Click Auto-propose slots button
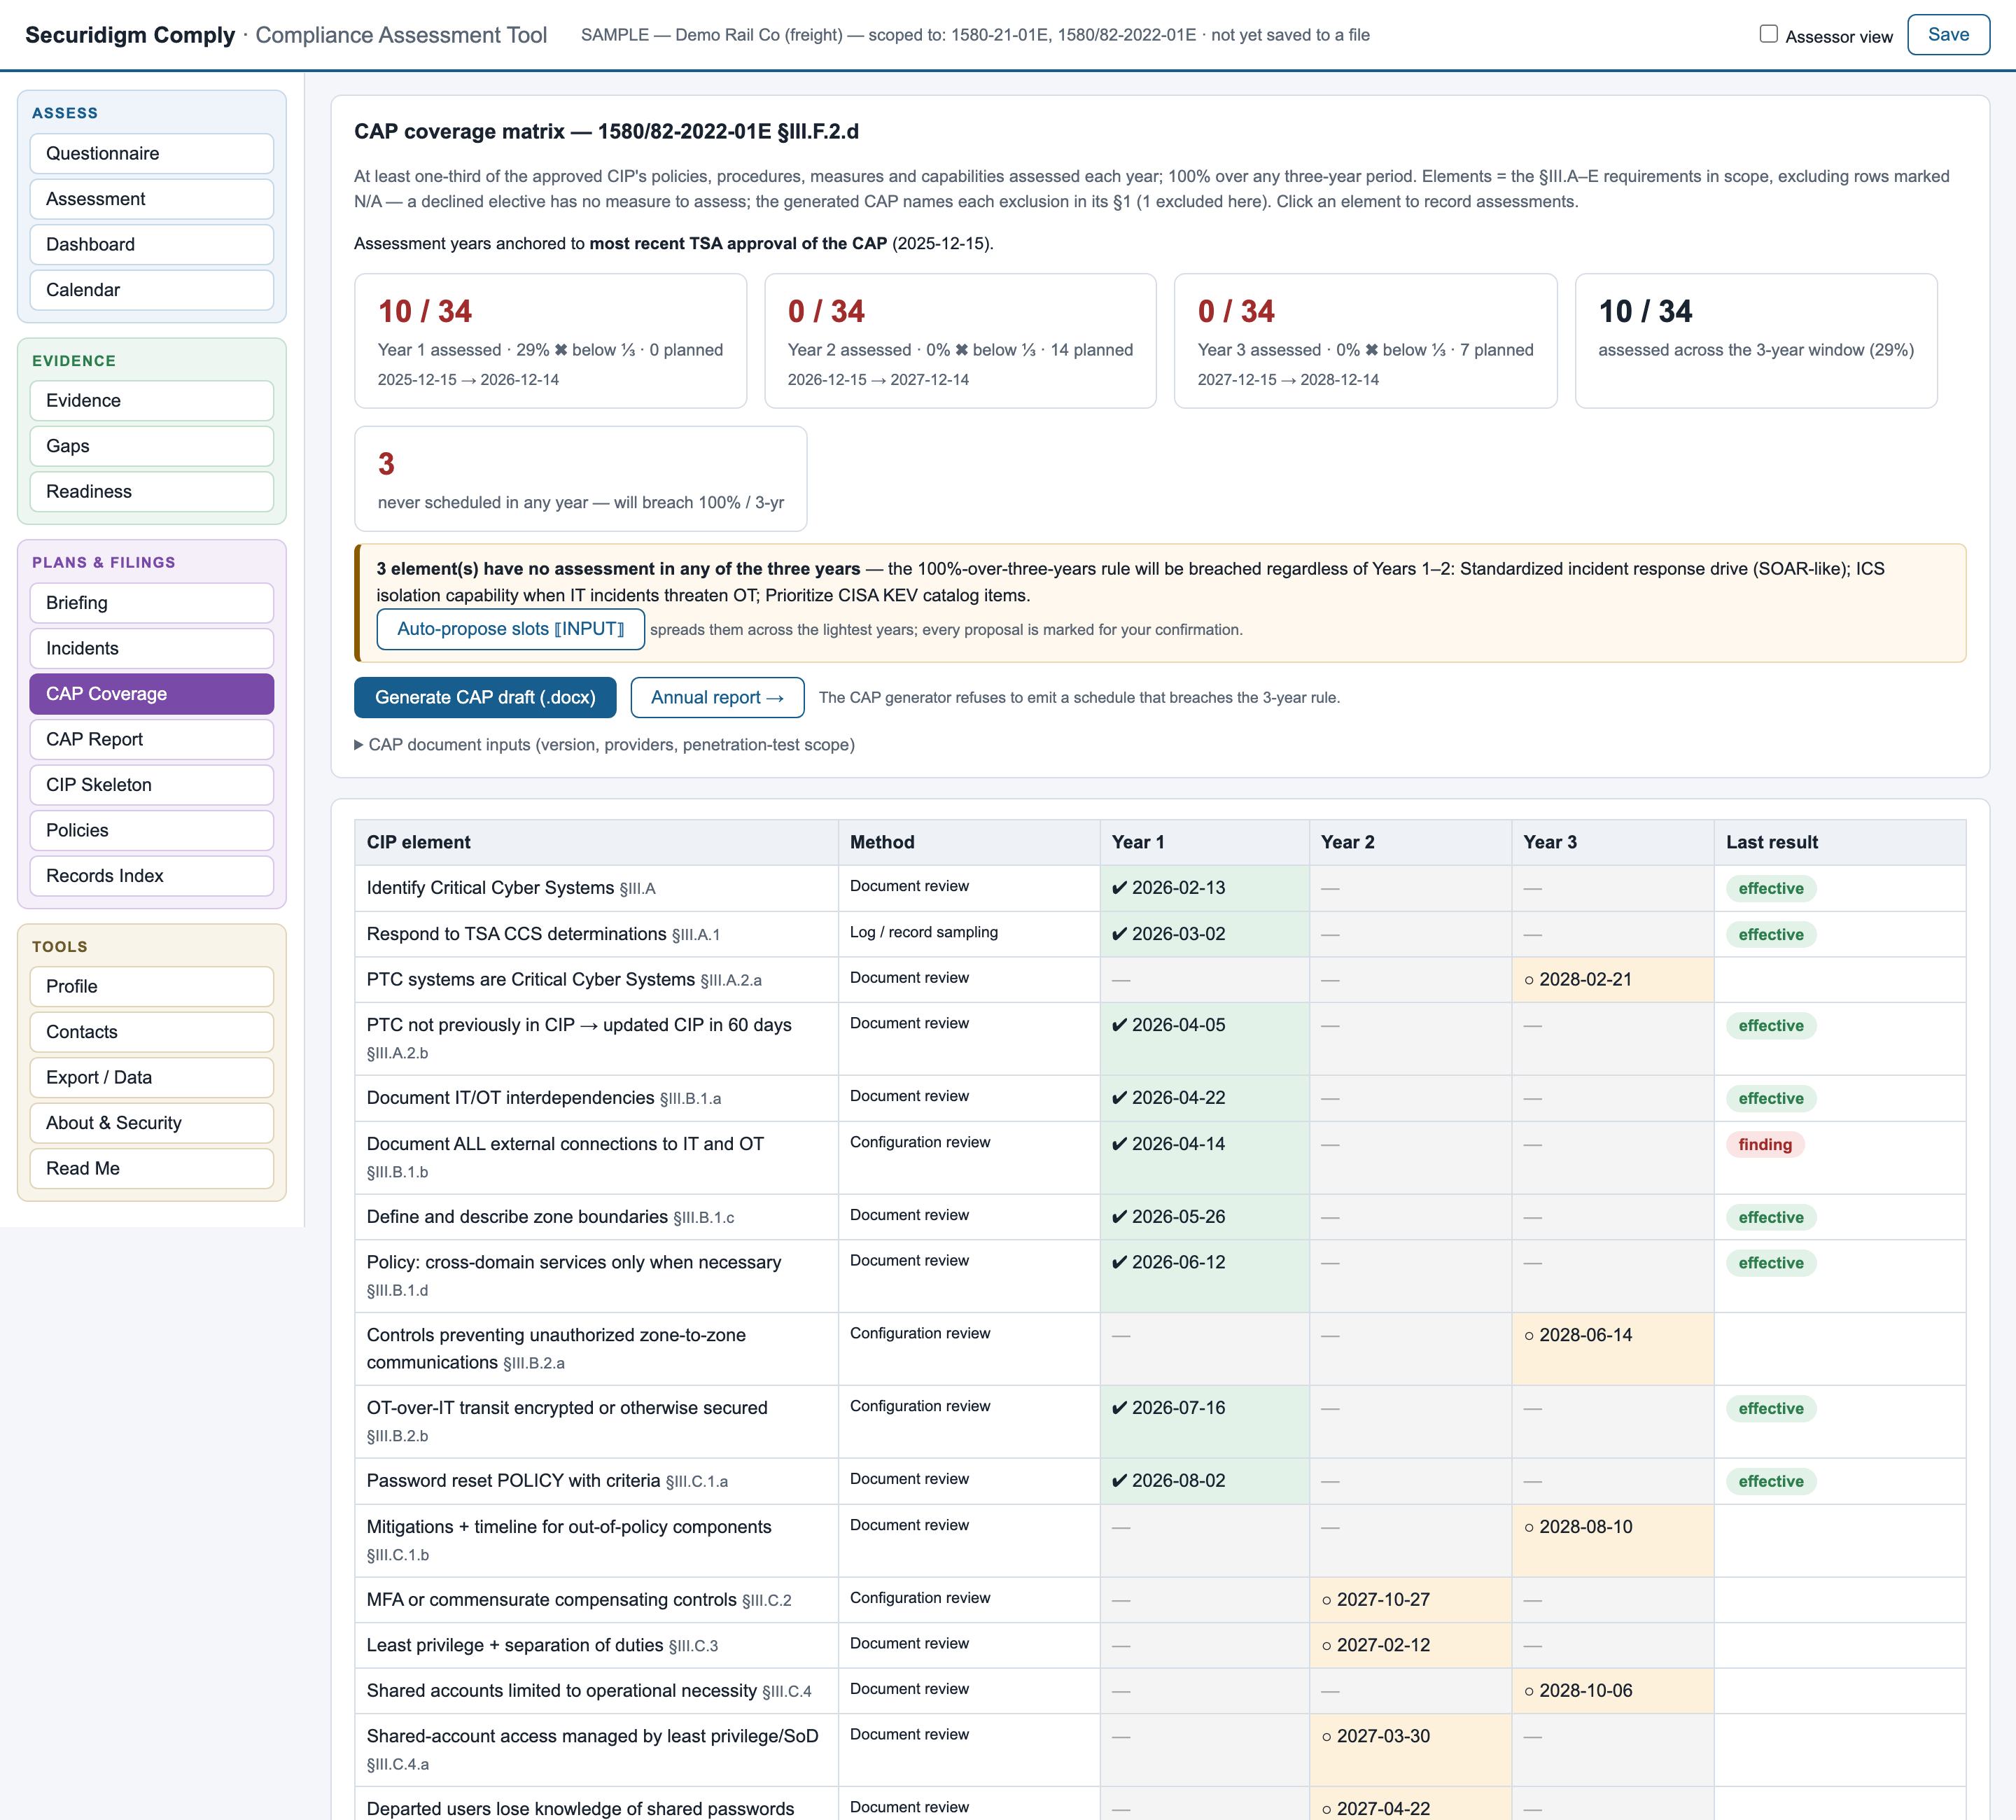The image size is (2016, 1820). (x=510, y=629)
